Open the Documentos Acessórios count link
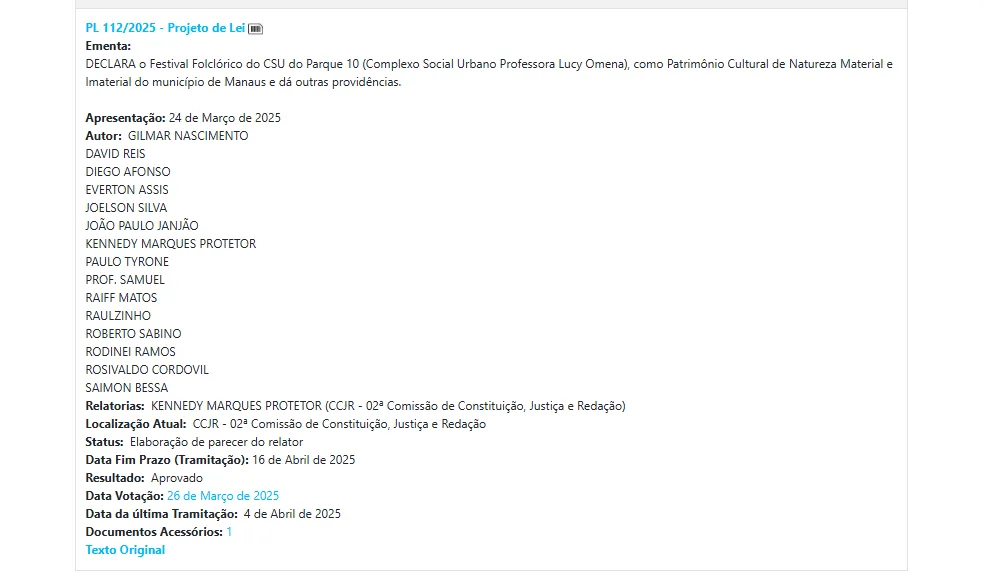The image size is (984, 584). pyautogui.click(x=229, y=532)
